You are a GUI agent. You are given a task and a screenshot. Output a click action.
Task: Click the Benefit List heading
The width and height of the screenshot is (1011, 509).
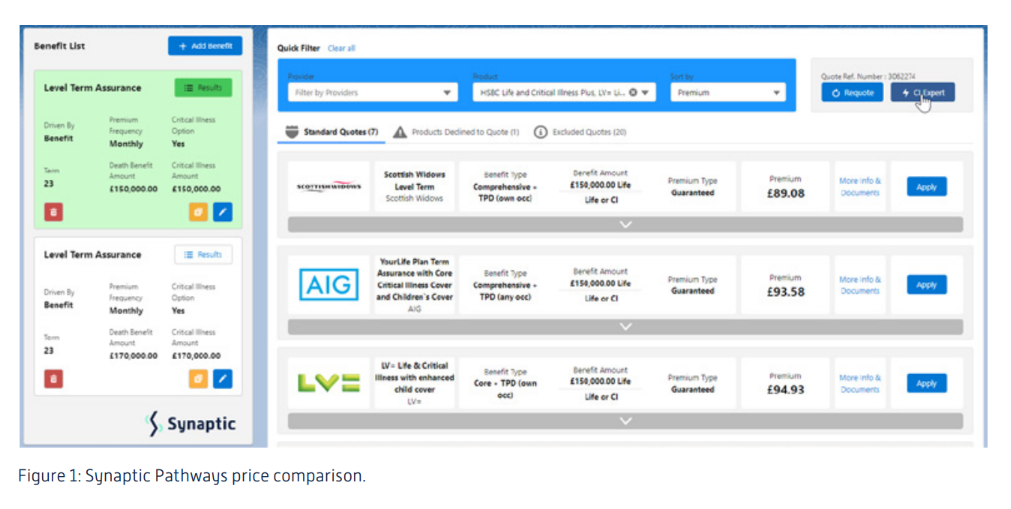[59, 46]
